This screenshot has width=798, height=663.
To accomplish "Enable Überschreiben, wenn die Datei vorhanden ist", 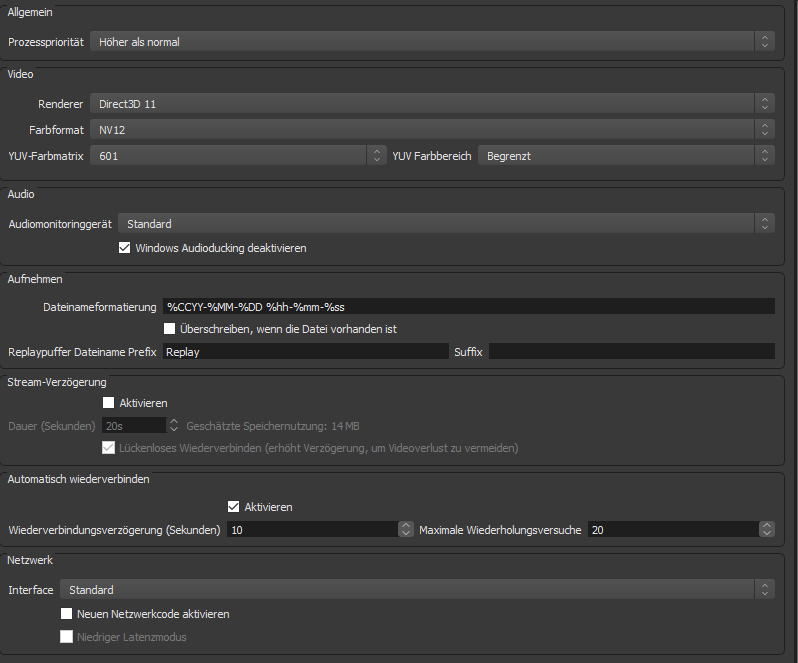I will click(x=169, y=329).
